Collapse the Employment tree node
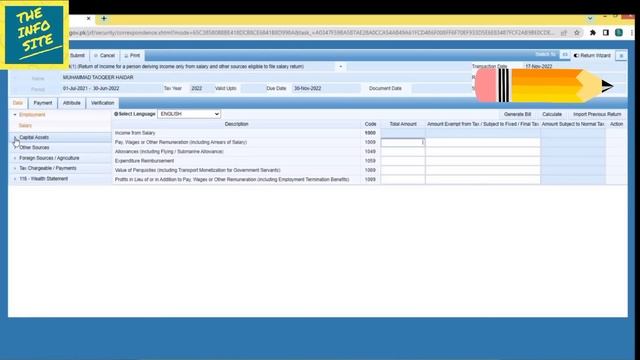Viewport: 640px width, 360px height. 15,115
